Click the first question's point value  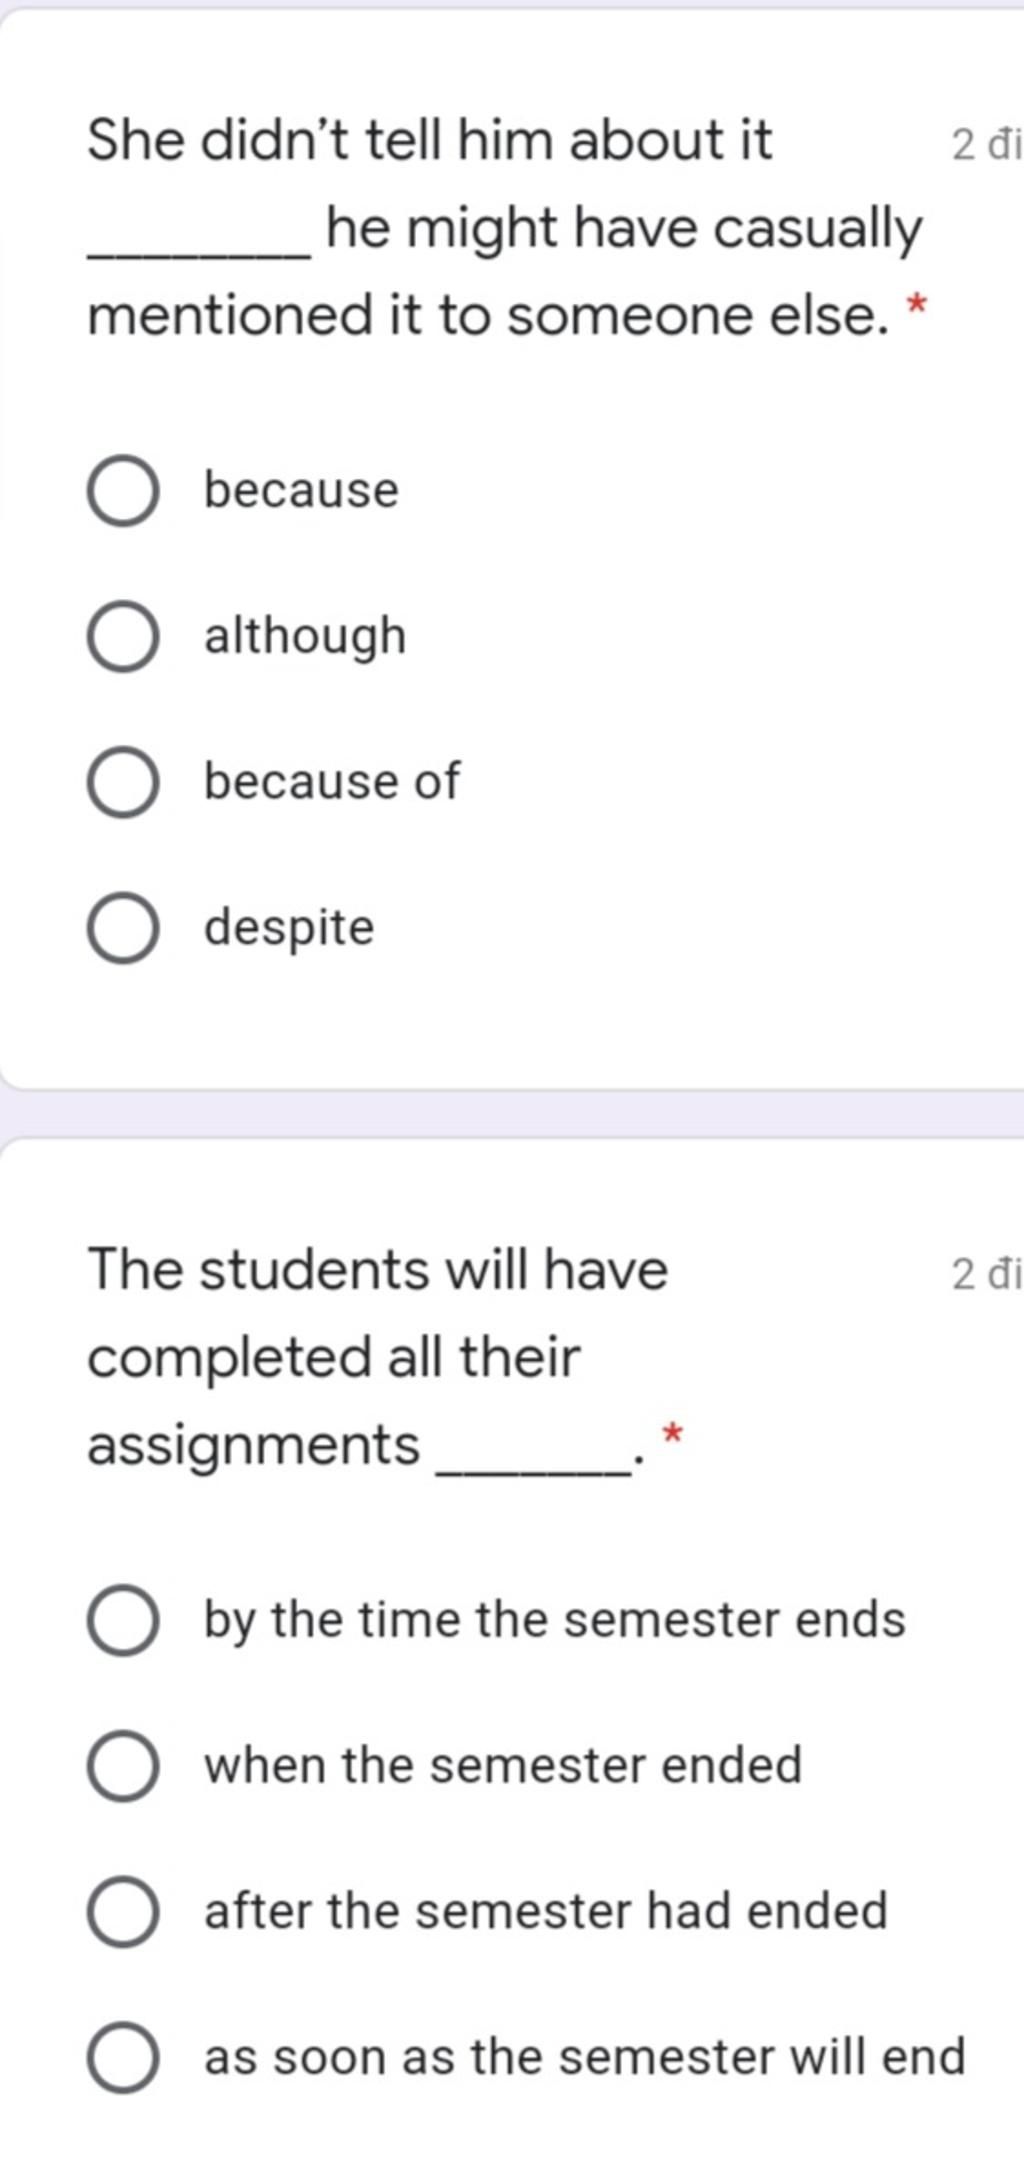[x=985, y=146]
